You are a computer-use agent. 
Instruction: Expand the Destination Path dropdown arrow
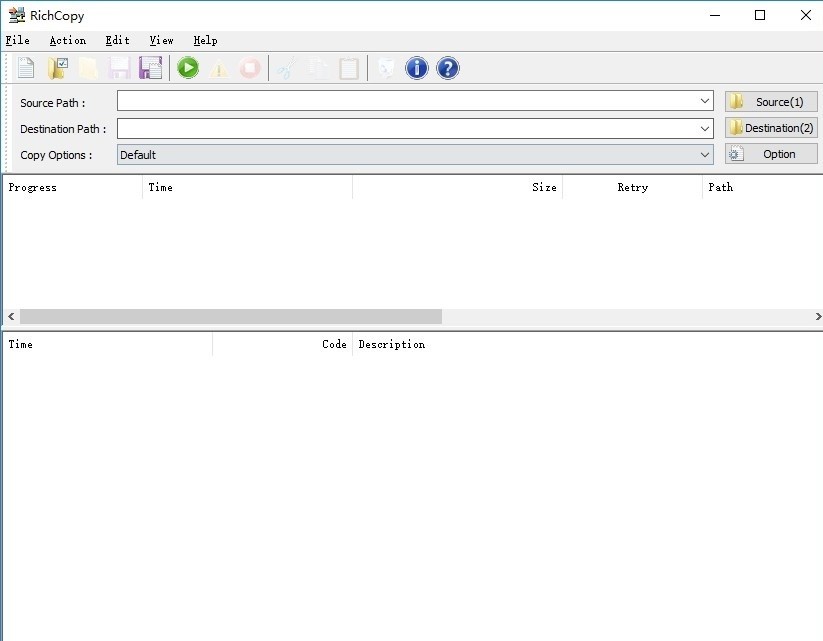click(704, 129)
